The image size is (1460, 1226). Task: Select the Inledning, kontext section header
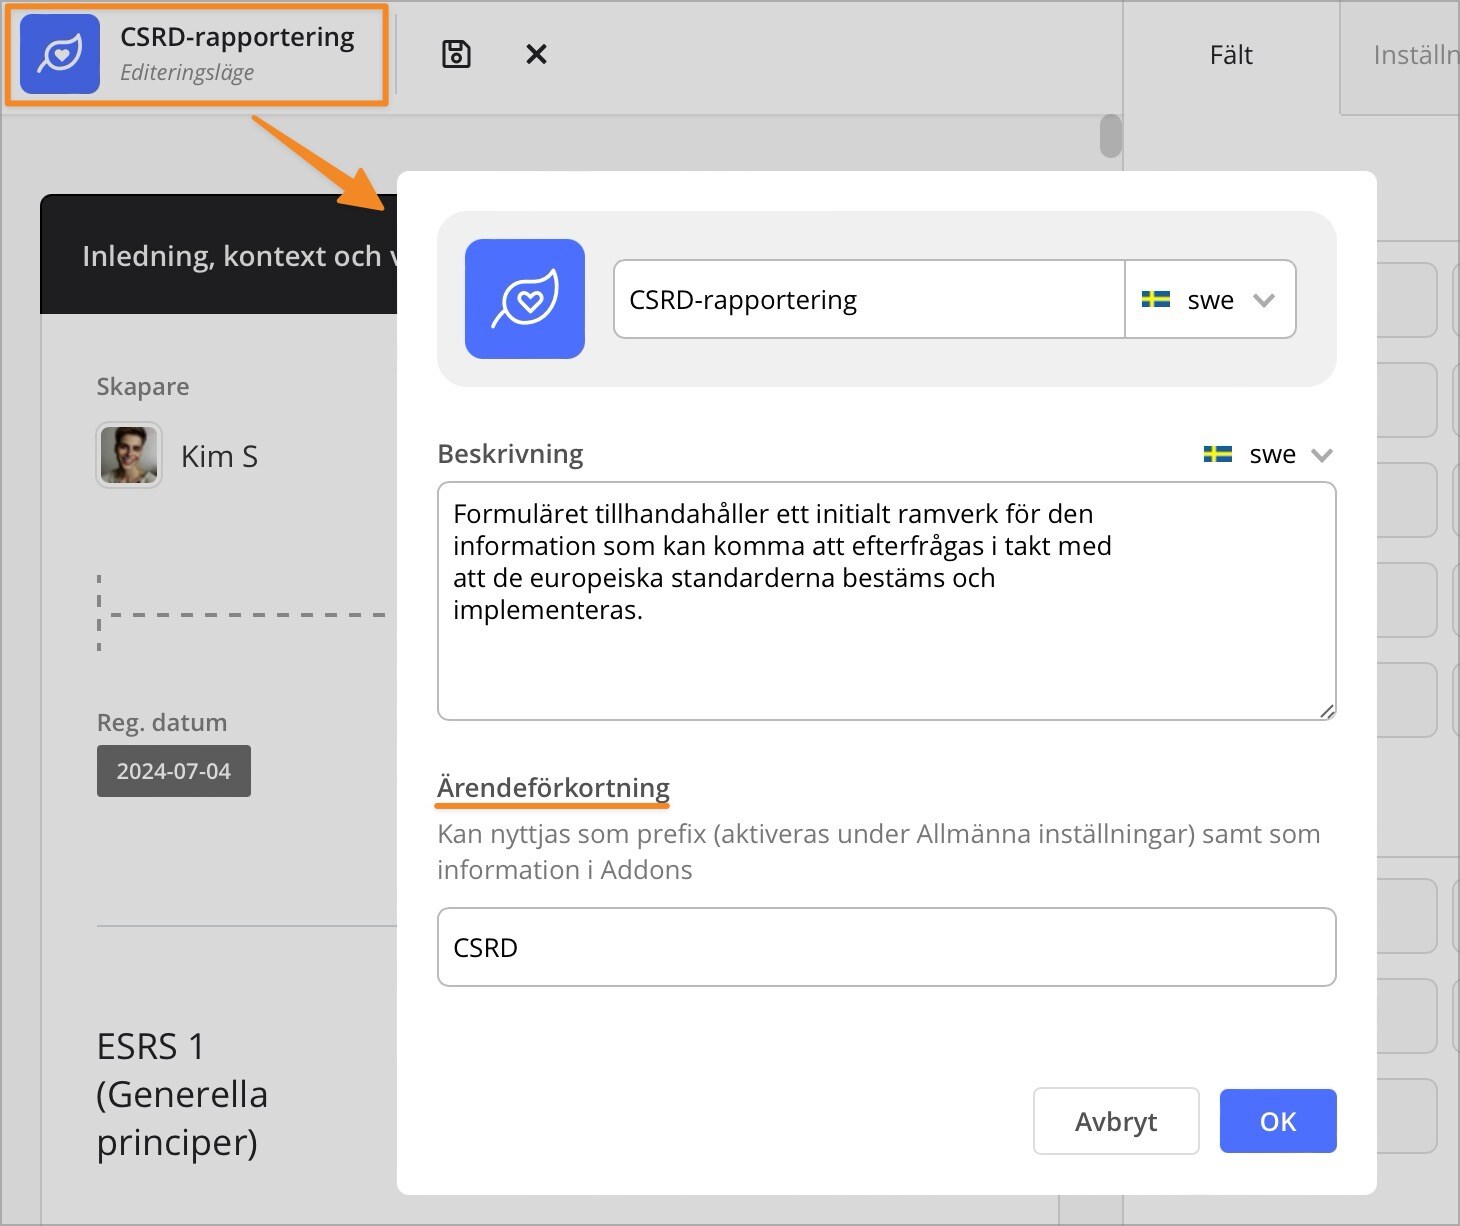[x=230, y=256]
